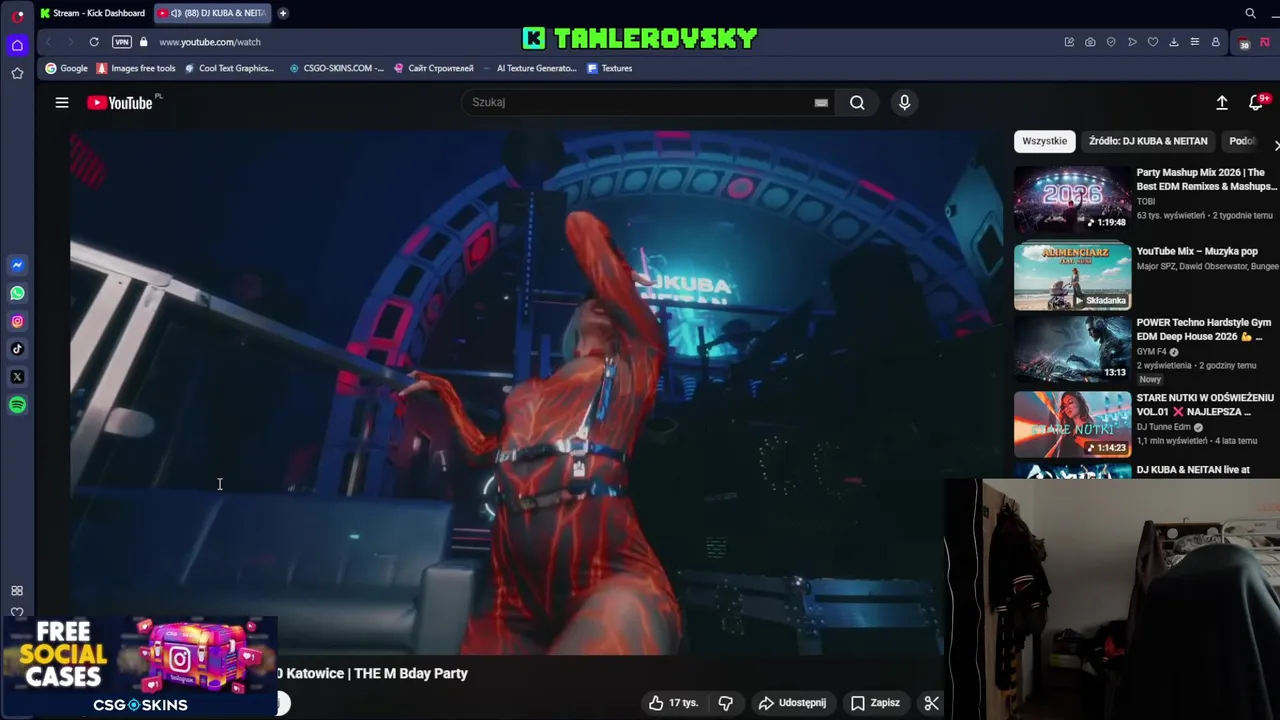Click the Zapisz save button
Screen dimensions: 1280x720
click(x=875, y=703)
